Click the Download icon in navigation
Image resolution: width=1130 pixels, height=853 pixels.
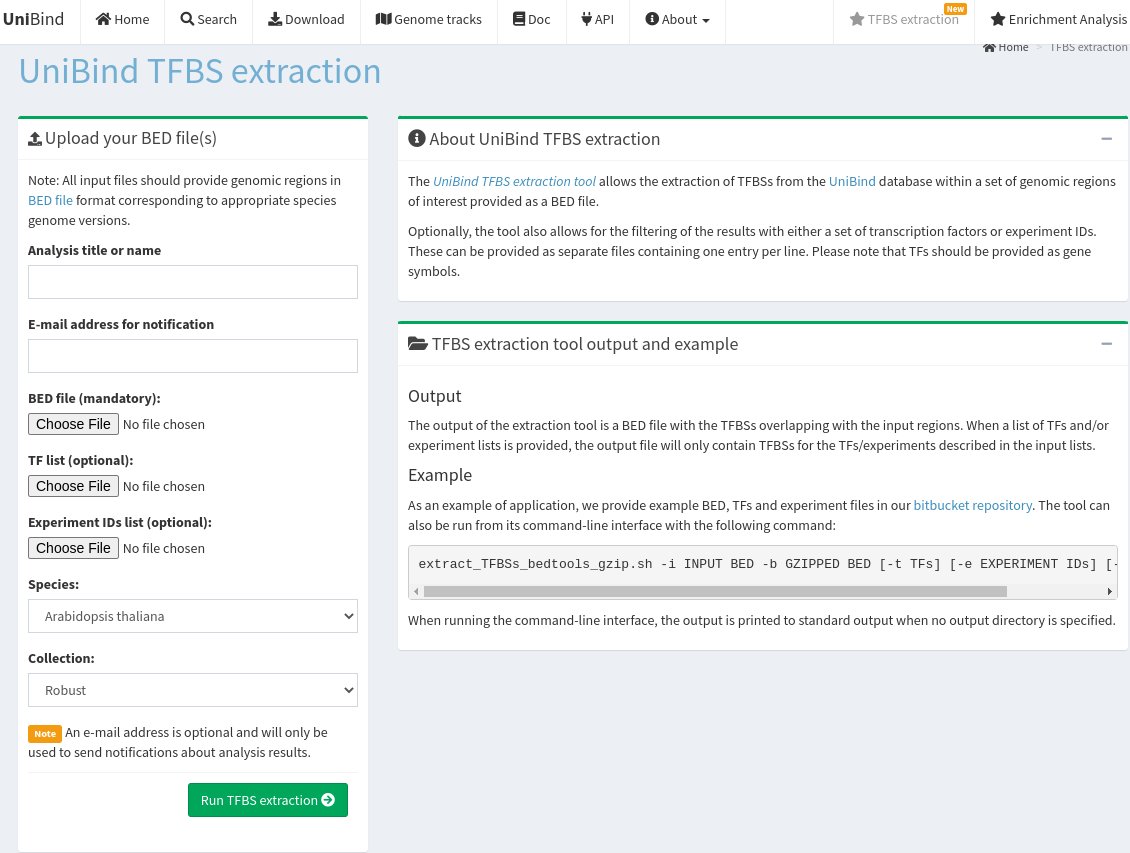pos(275,19)
